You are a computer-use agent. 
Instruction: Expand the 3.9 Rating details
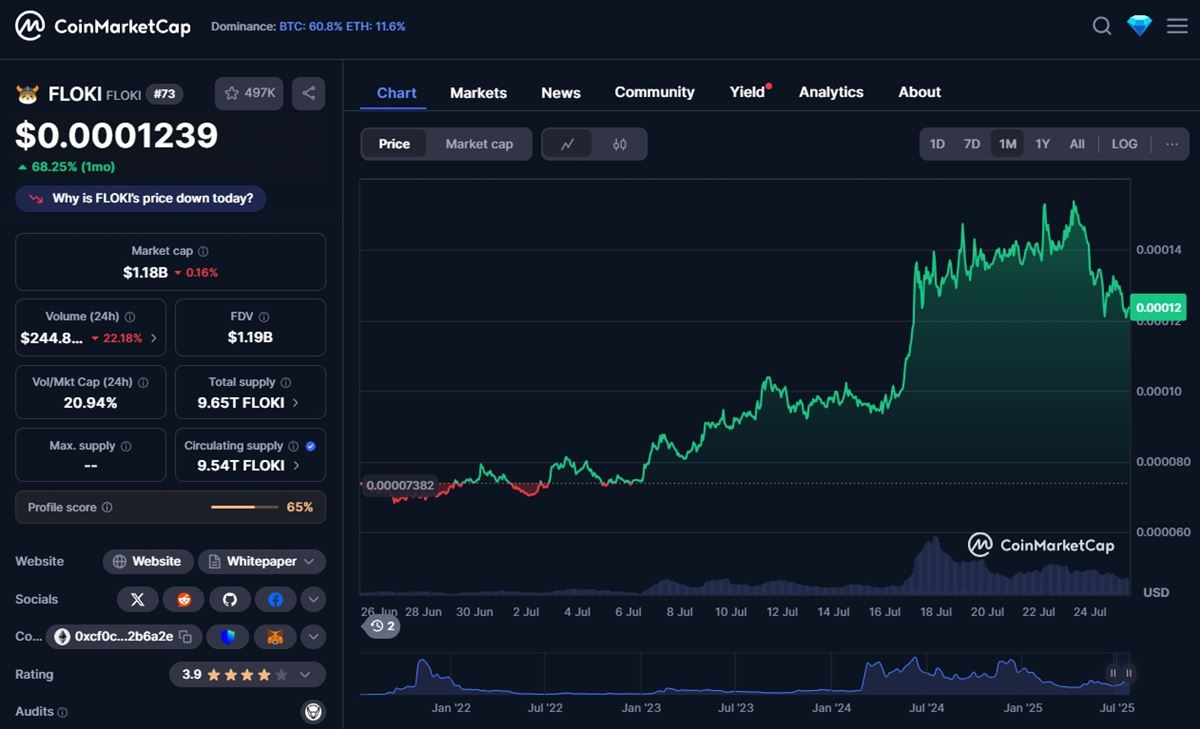point(248,675)
